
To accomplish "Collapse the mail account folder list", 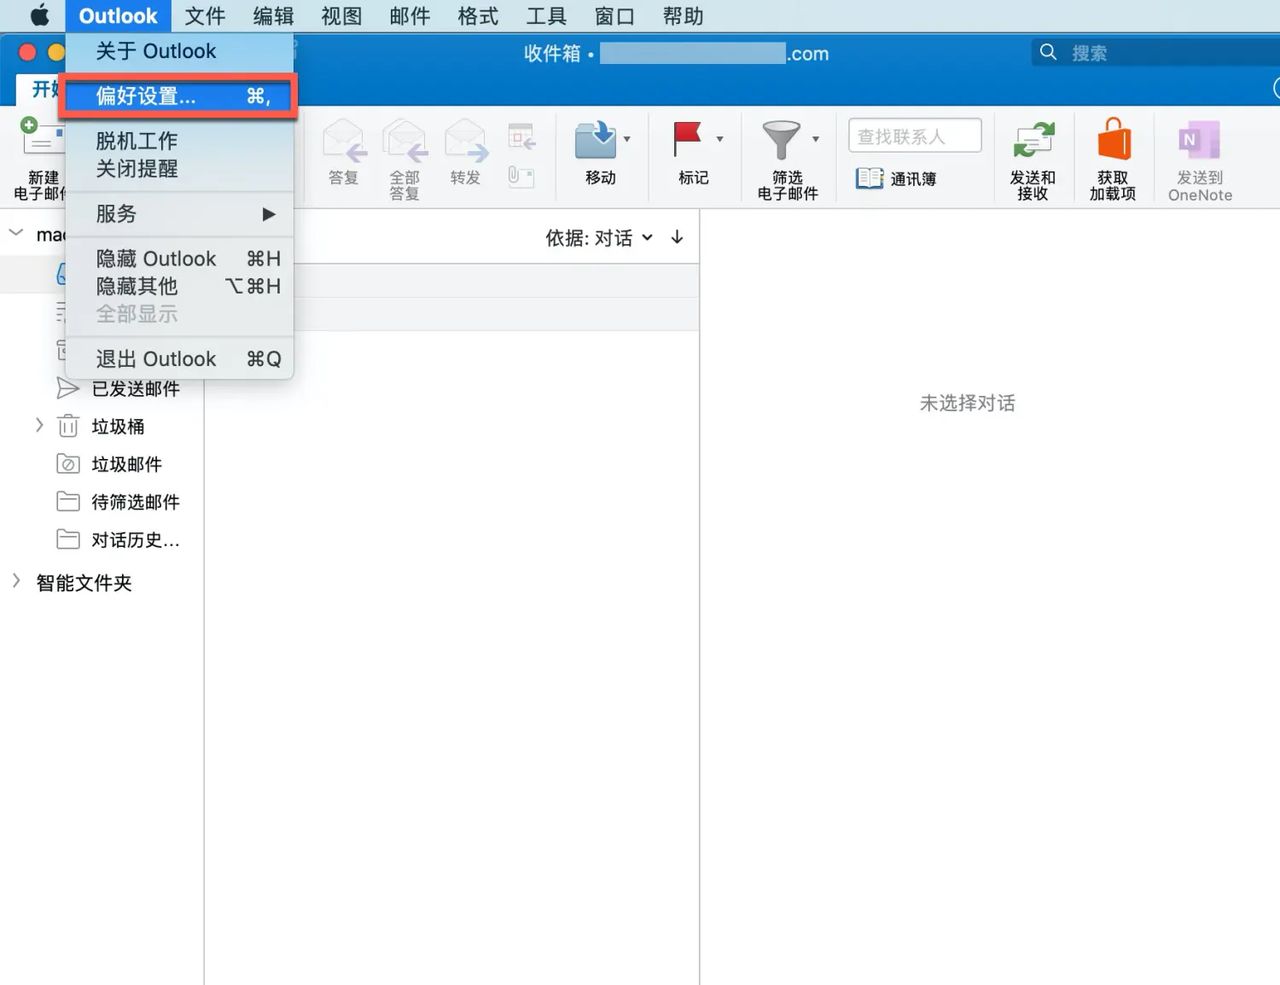I will click(16, 233).
